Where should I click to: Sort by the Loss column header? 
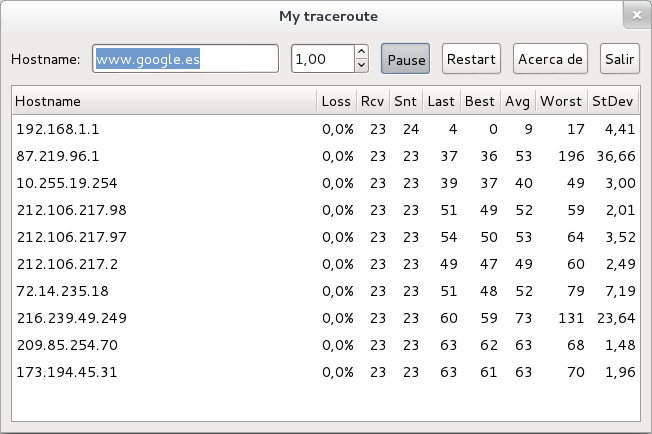tap(336, 101)
